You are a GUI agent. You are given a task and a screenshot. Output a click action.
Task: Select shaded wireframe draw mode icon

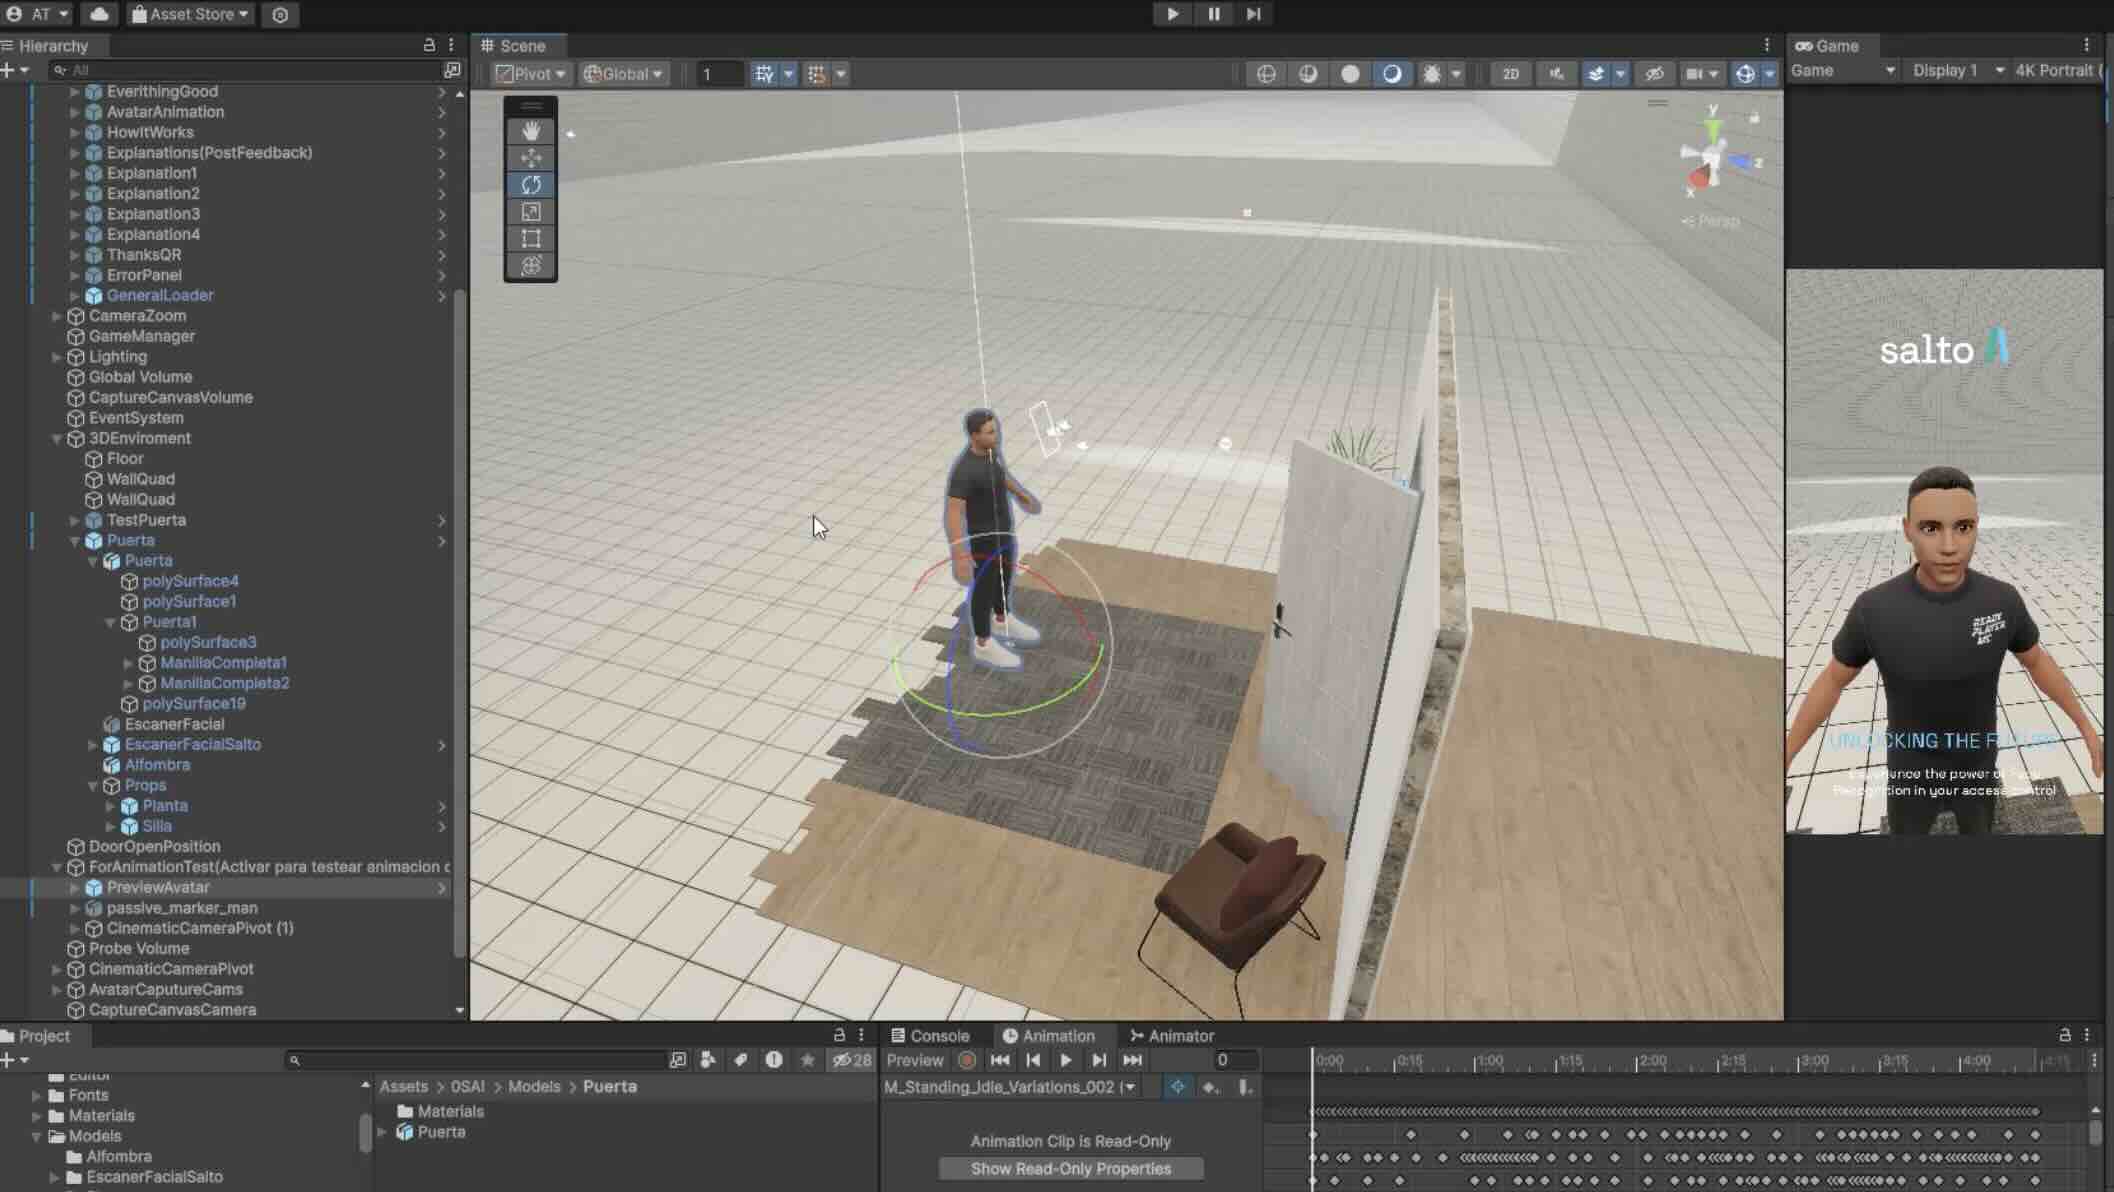(x=1308, y=74)
